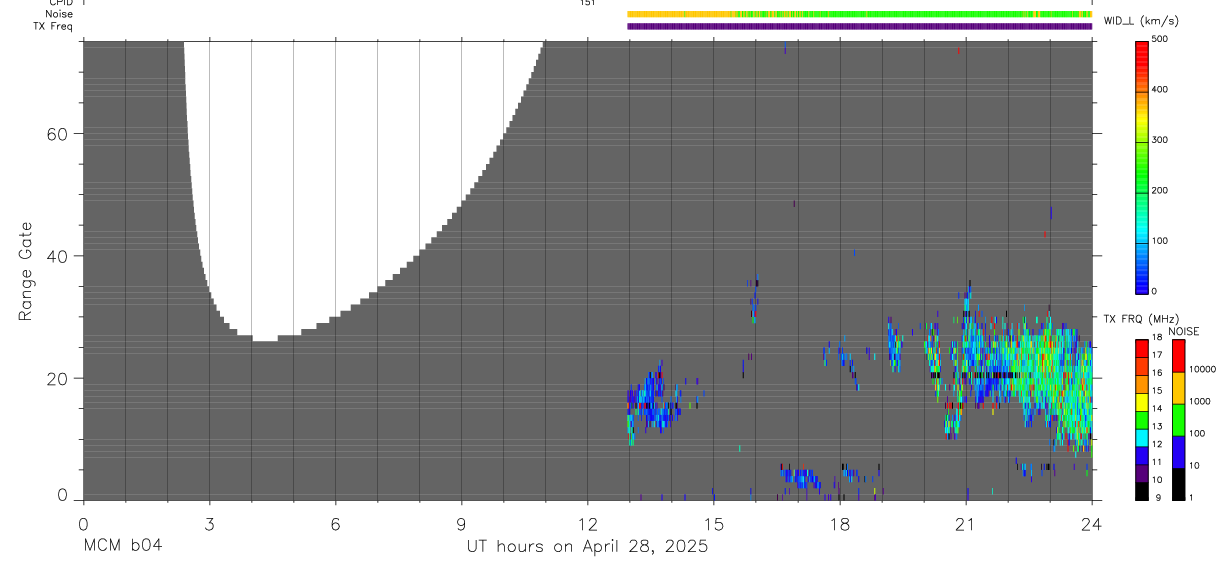The image size is (1228, 567).
Task: Click the '24' hour tick label
Action: tap(1091, 524)
